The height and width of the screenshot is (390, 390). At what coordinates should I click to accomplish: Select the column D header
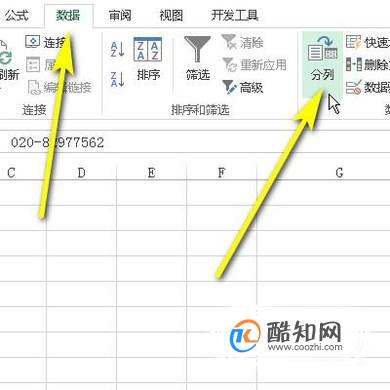(x=81, y=173)
